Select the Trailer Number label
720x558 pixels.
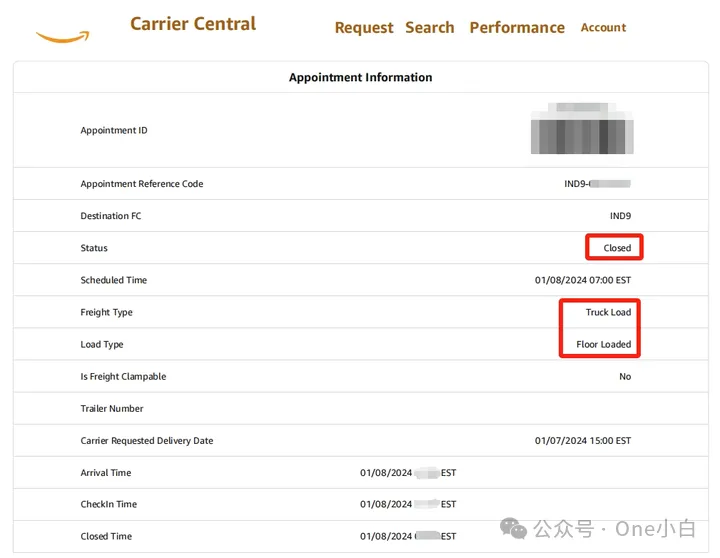click(x=112, y=409)
